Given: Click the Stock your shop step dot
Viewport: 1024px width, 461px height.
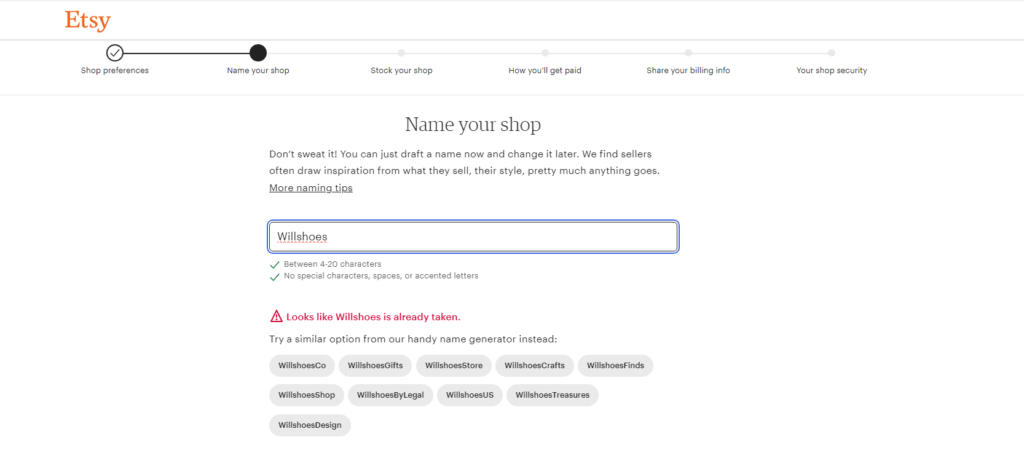Looking at the screenshot, I should point(401,53).
